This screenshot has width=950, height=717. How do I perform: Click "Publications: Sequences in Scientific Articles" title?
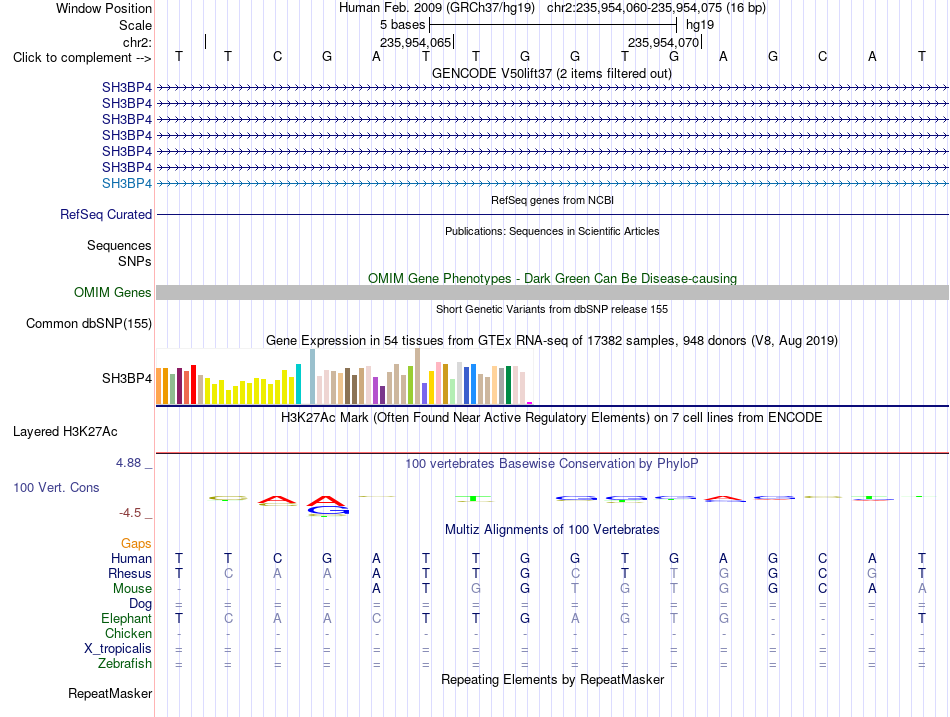click(552, 232)
